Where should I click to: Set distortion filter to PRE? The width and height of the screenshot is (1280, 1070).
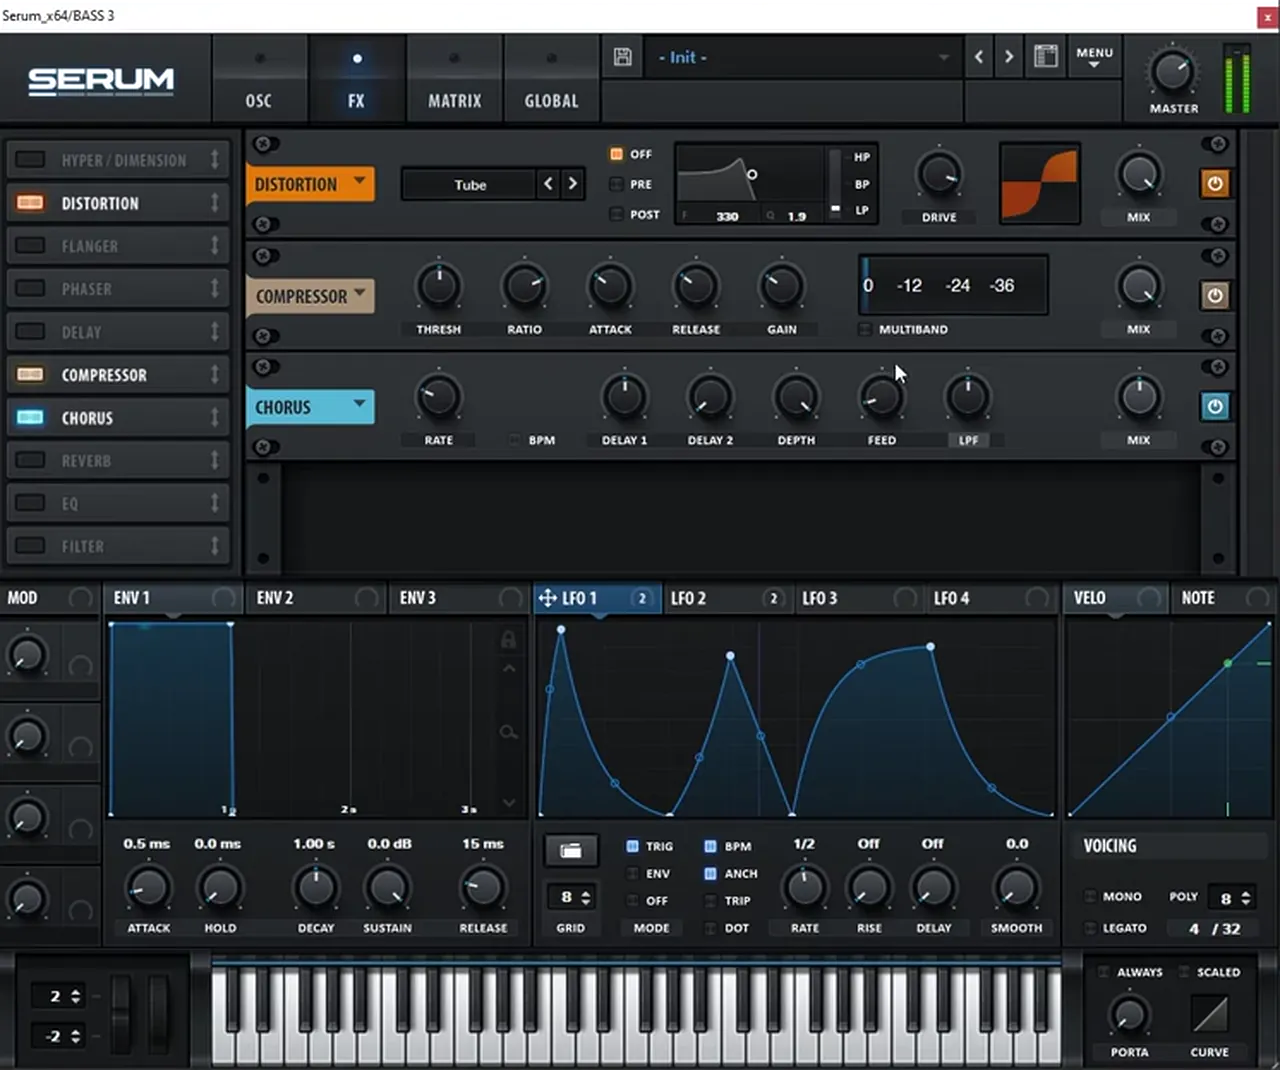(x=616, y=184)
